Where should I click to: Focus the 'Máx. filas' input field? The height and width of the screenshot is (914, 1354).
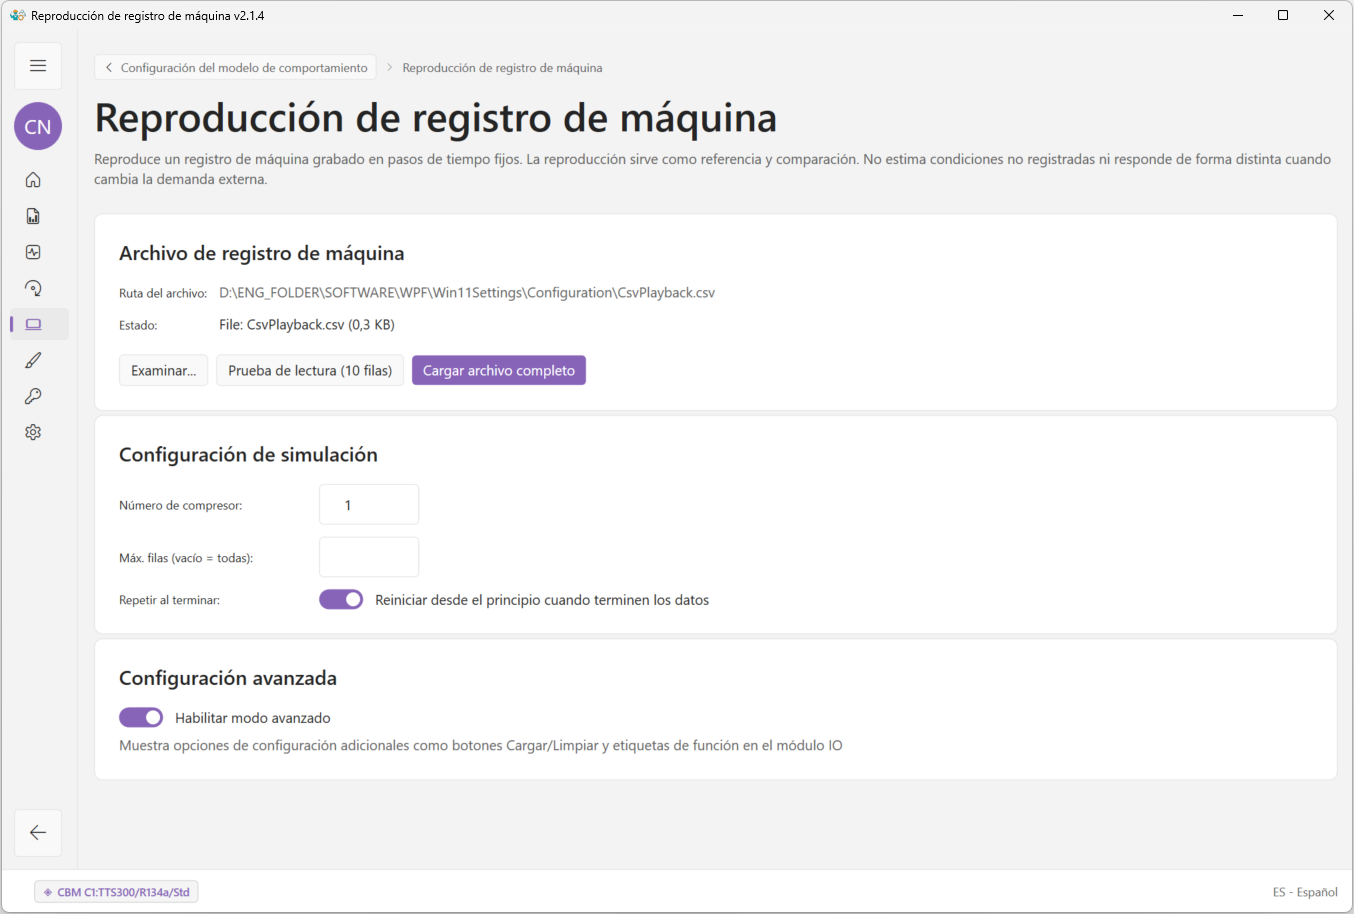(369, 557)
